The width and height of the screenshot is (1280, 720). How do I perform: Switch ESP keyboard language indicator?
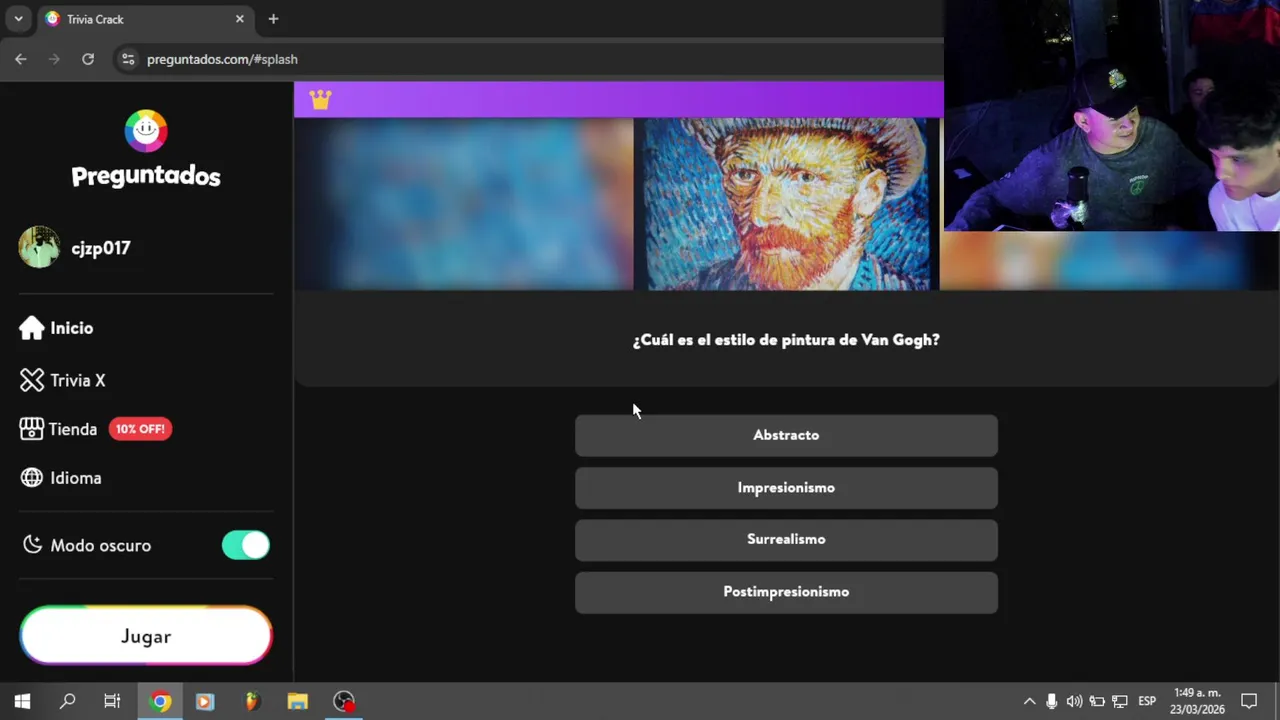[x=1147, y=701]
